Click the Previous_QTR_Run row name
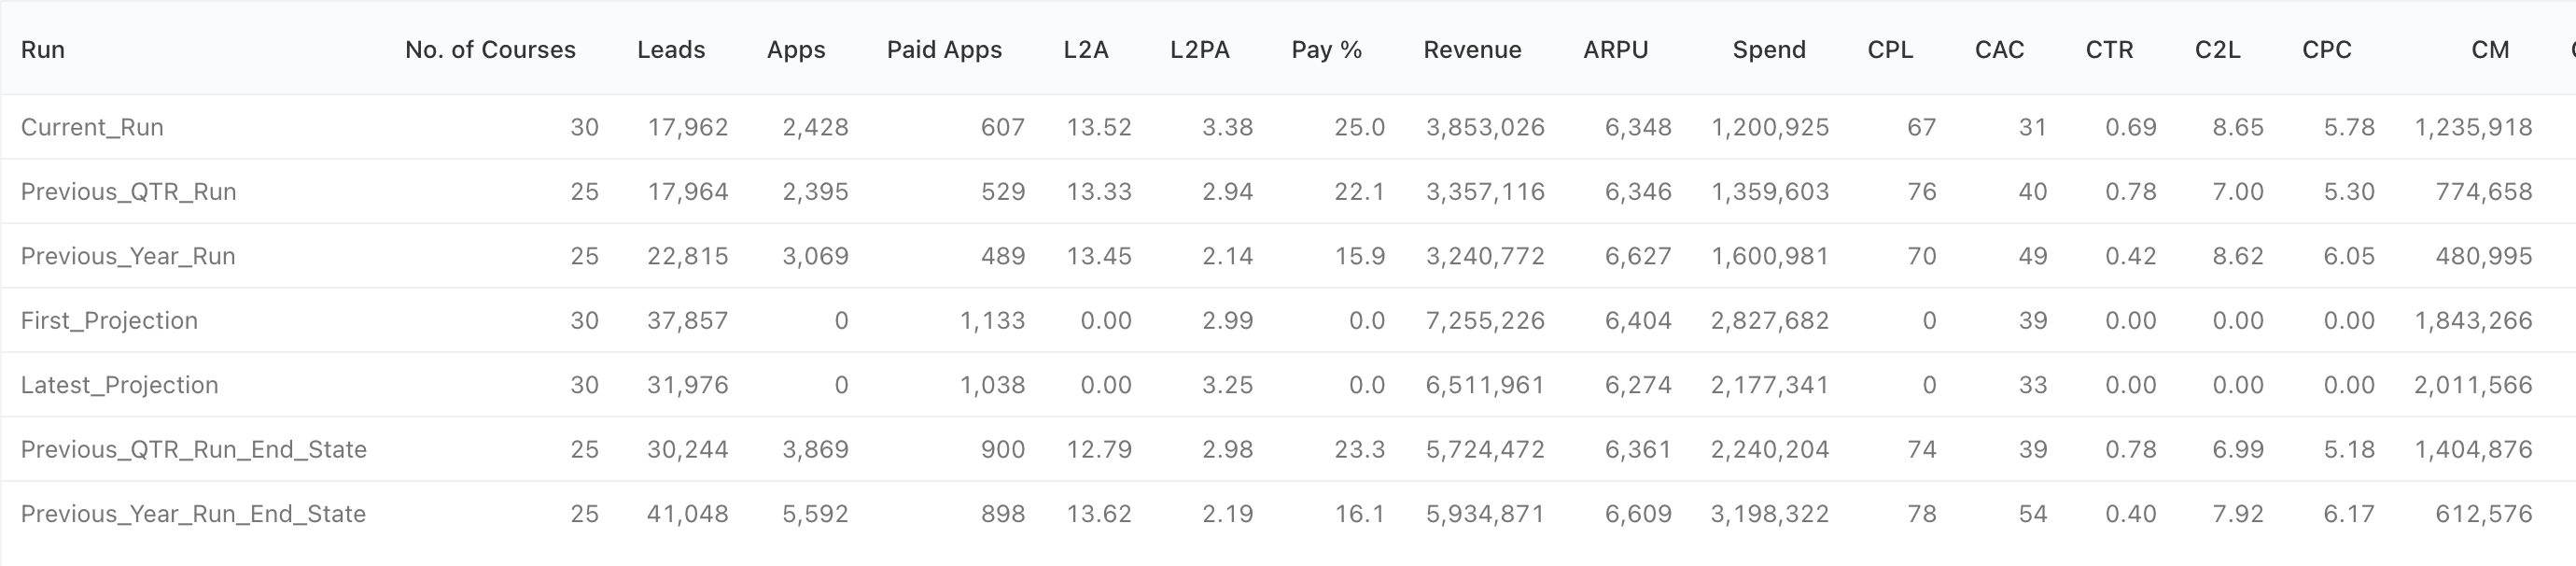 tap(128, 192)
